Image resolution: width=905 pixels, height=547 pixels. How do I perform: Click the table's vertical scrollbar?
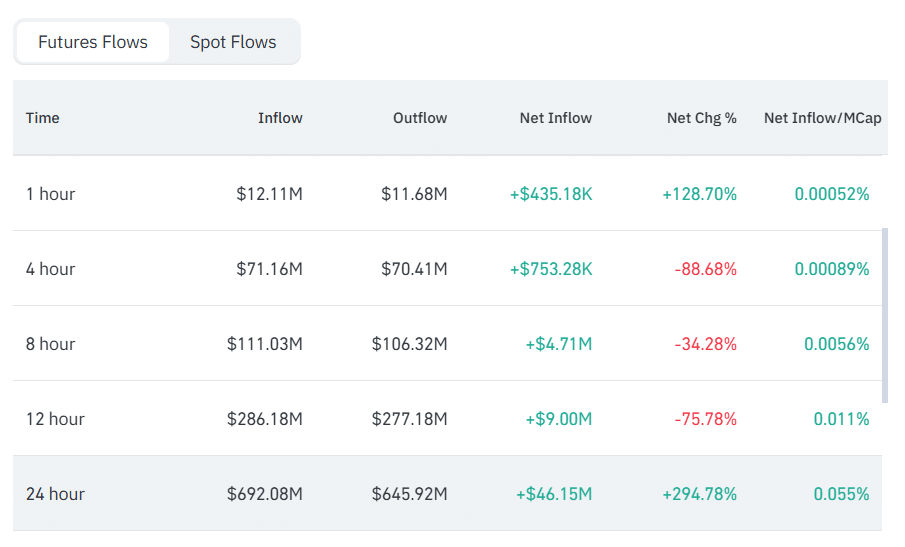coord(884,315)
